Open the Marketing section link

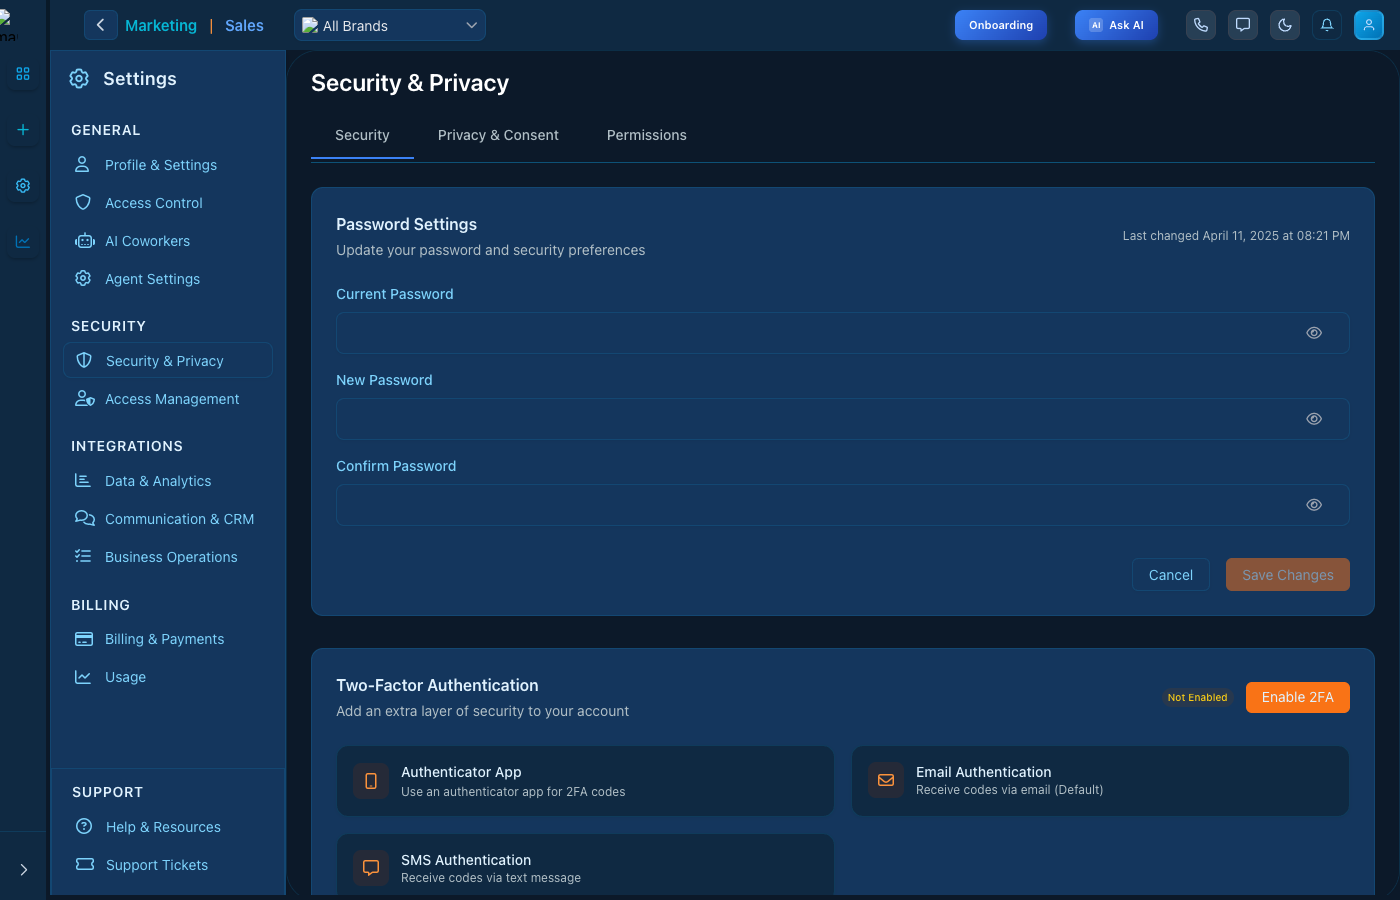[161, 26]
